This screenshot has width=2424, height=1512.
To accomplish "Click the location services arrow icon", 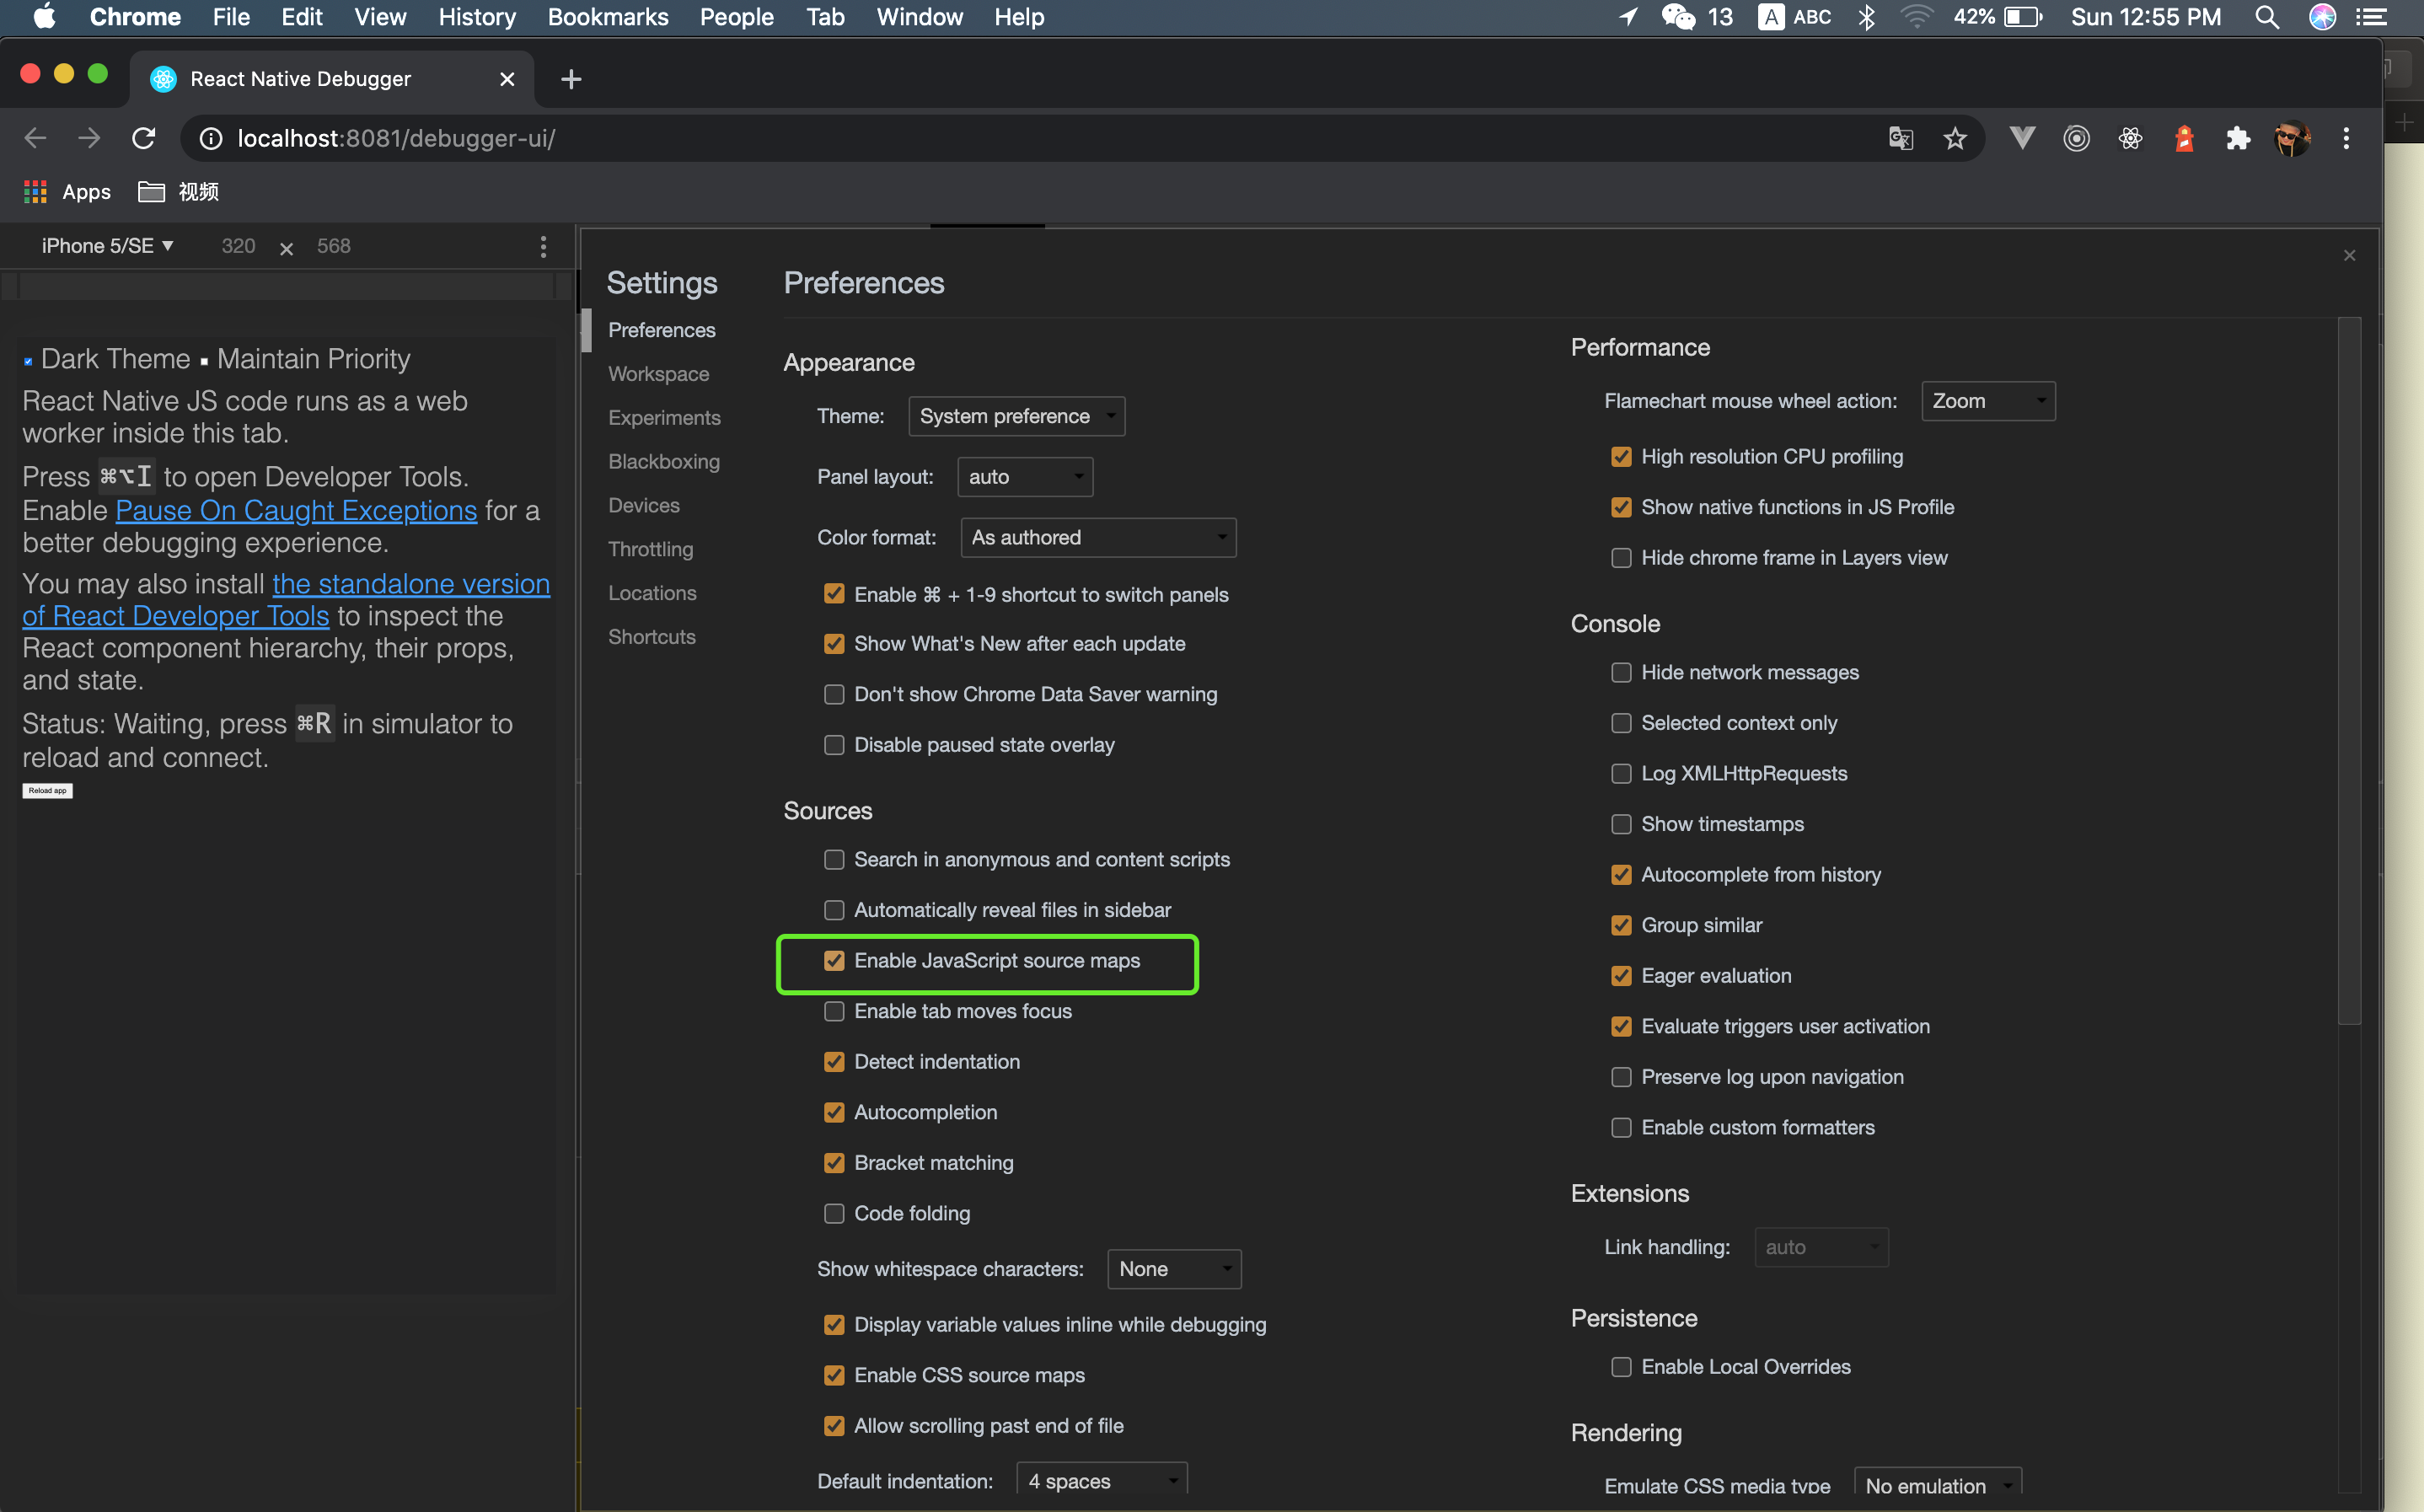I will [x=1629, y=17].
